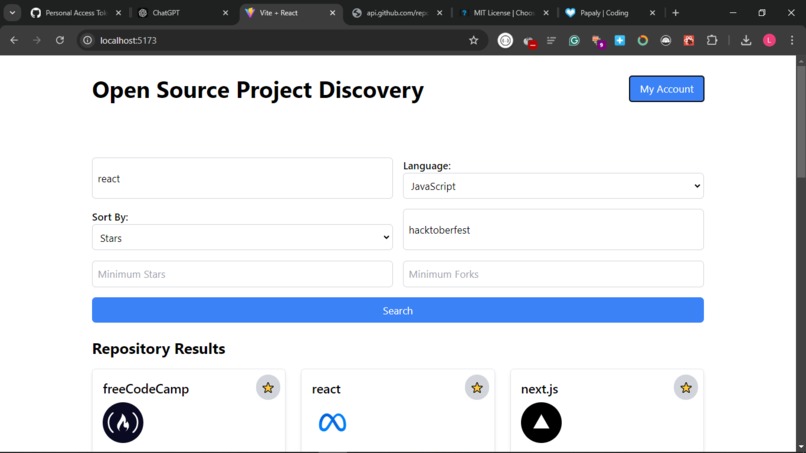Run the blue Search button
Viewport: 806px width, 453px height.
point(398,310)
